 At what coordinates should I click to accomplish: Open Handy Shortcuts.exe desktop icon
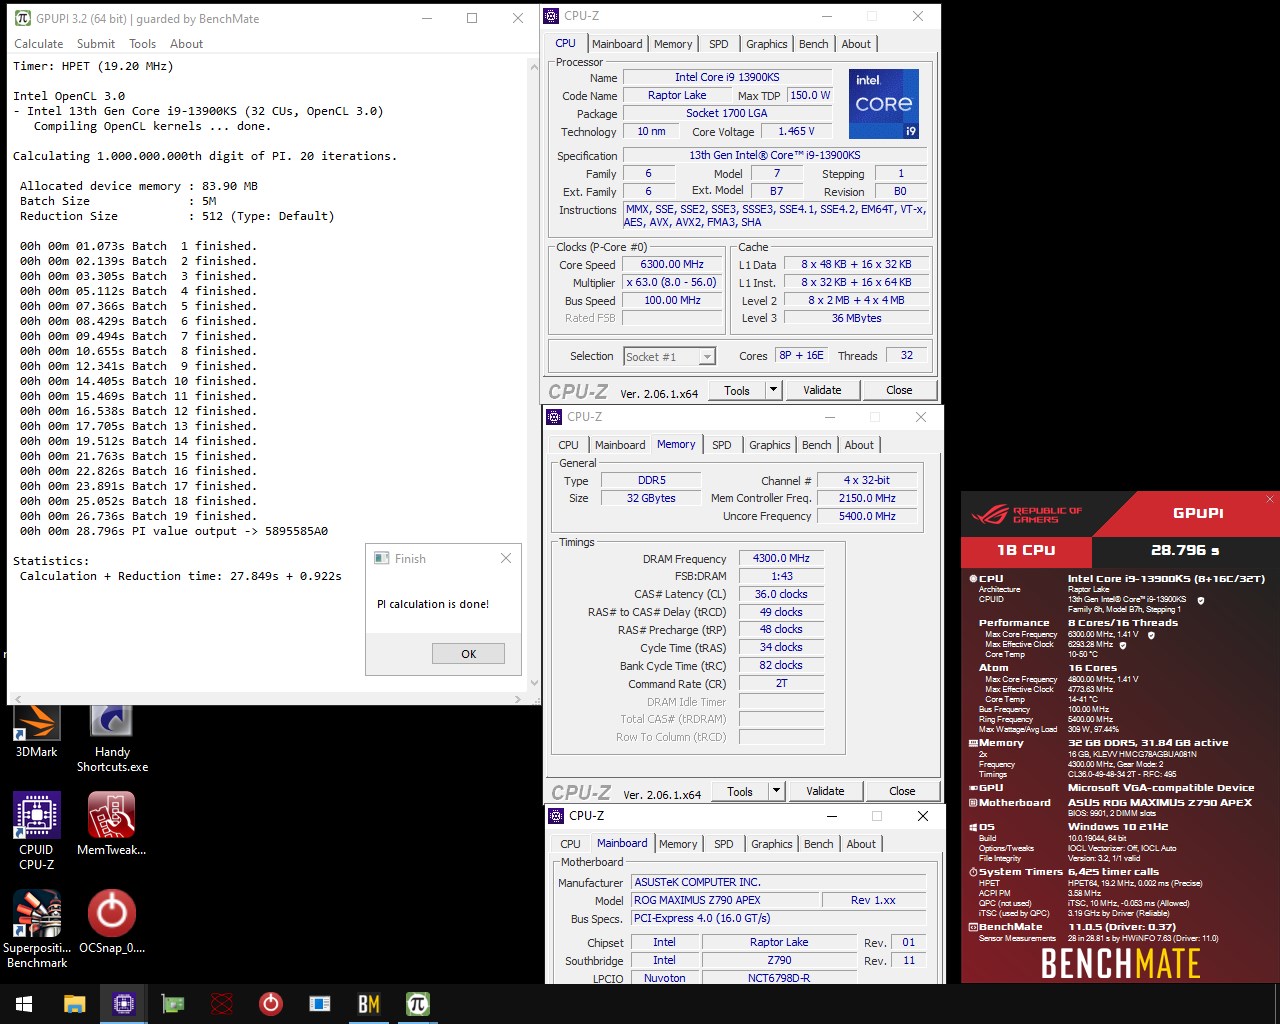112,739
